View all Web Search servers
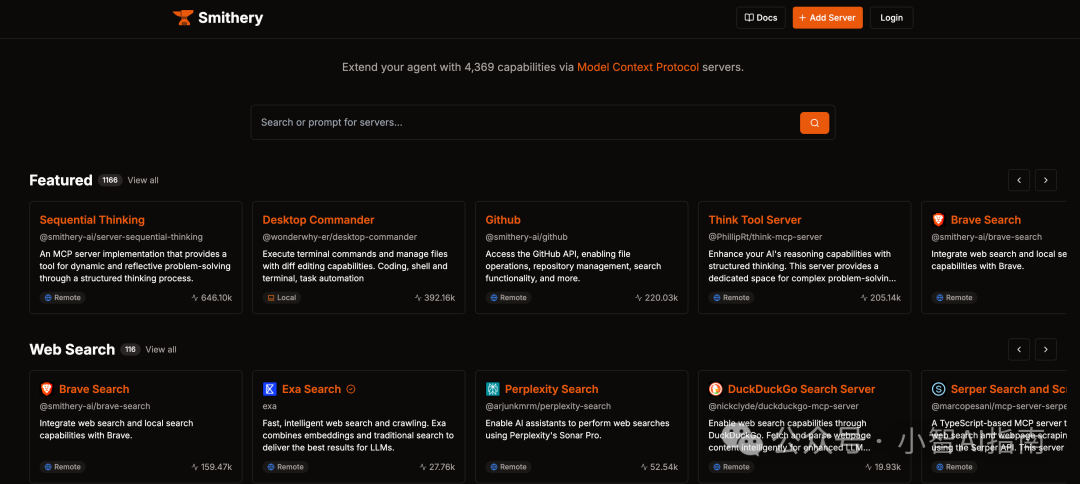Screen dimensions: 1080x484 click(161, 349)
